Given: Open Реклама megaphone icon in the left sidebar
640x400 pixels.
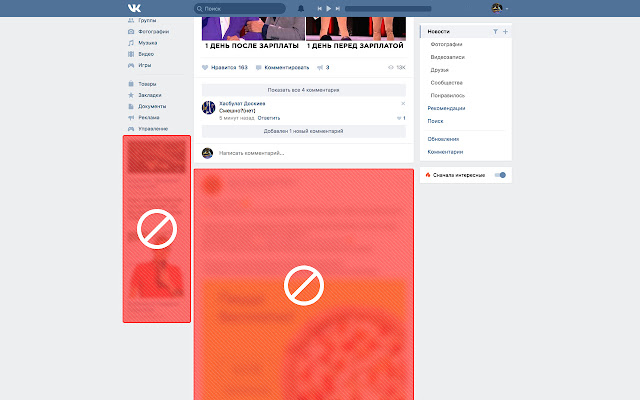Looking at the screenshot, I should tap(131, 118).
